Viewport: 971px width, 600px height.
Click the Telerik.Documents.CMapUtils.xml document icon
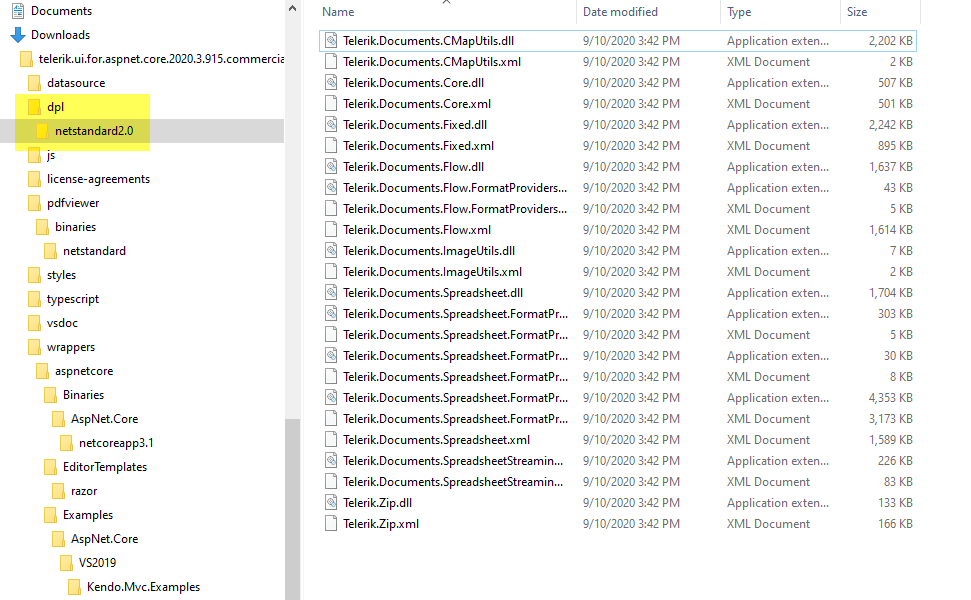pyautogui.click(x=331, y=62)
